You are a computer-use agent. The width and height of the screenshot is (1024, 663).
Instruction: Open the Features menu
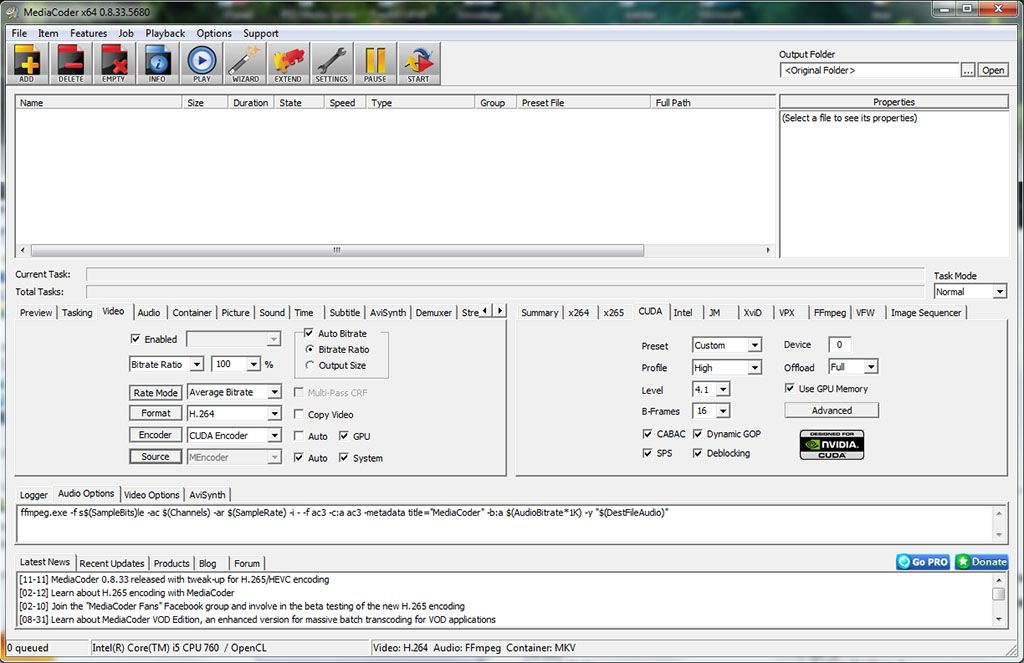point(88,33)
